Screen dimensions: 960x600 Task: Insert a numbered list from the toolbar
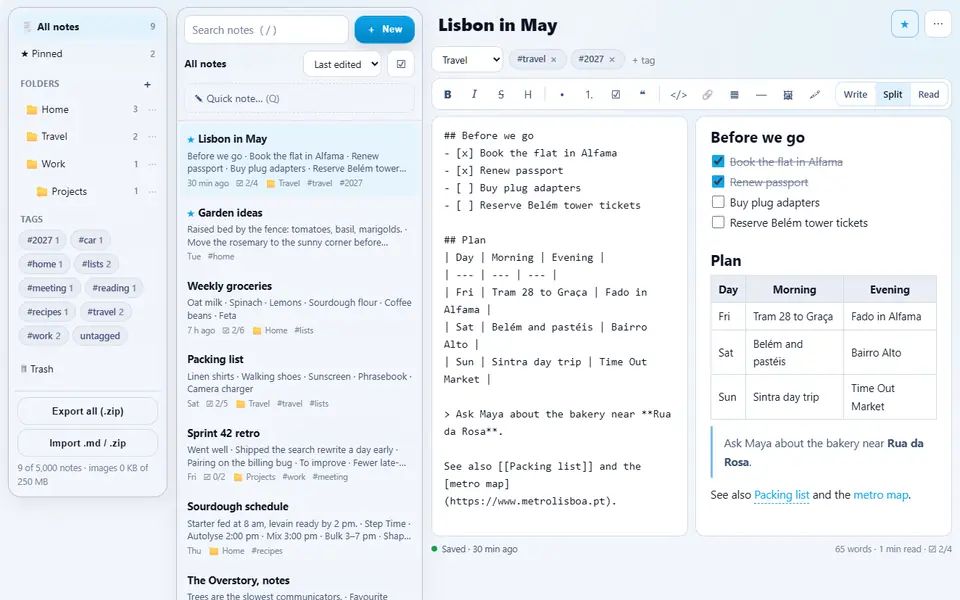point(589,94)
